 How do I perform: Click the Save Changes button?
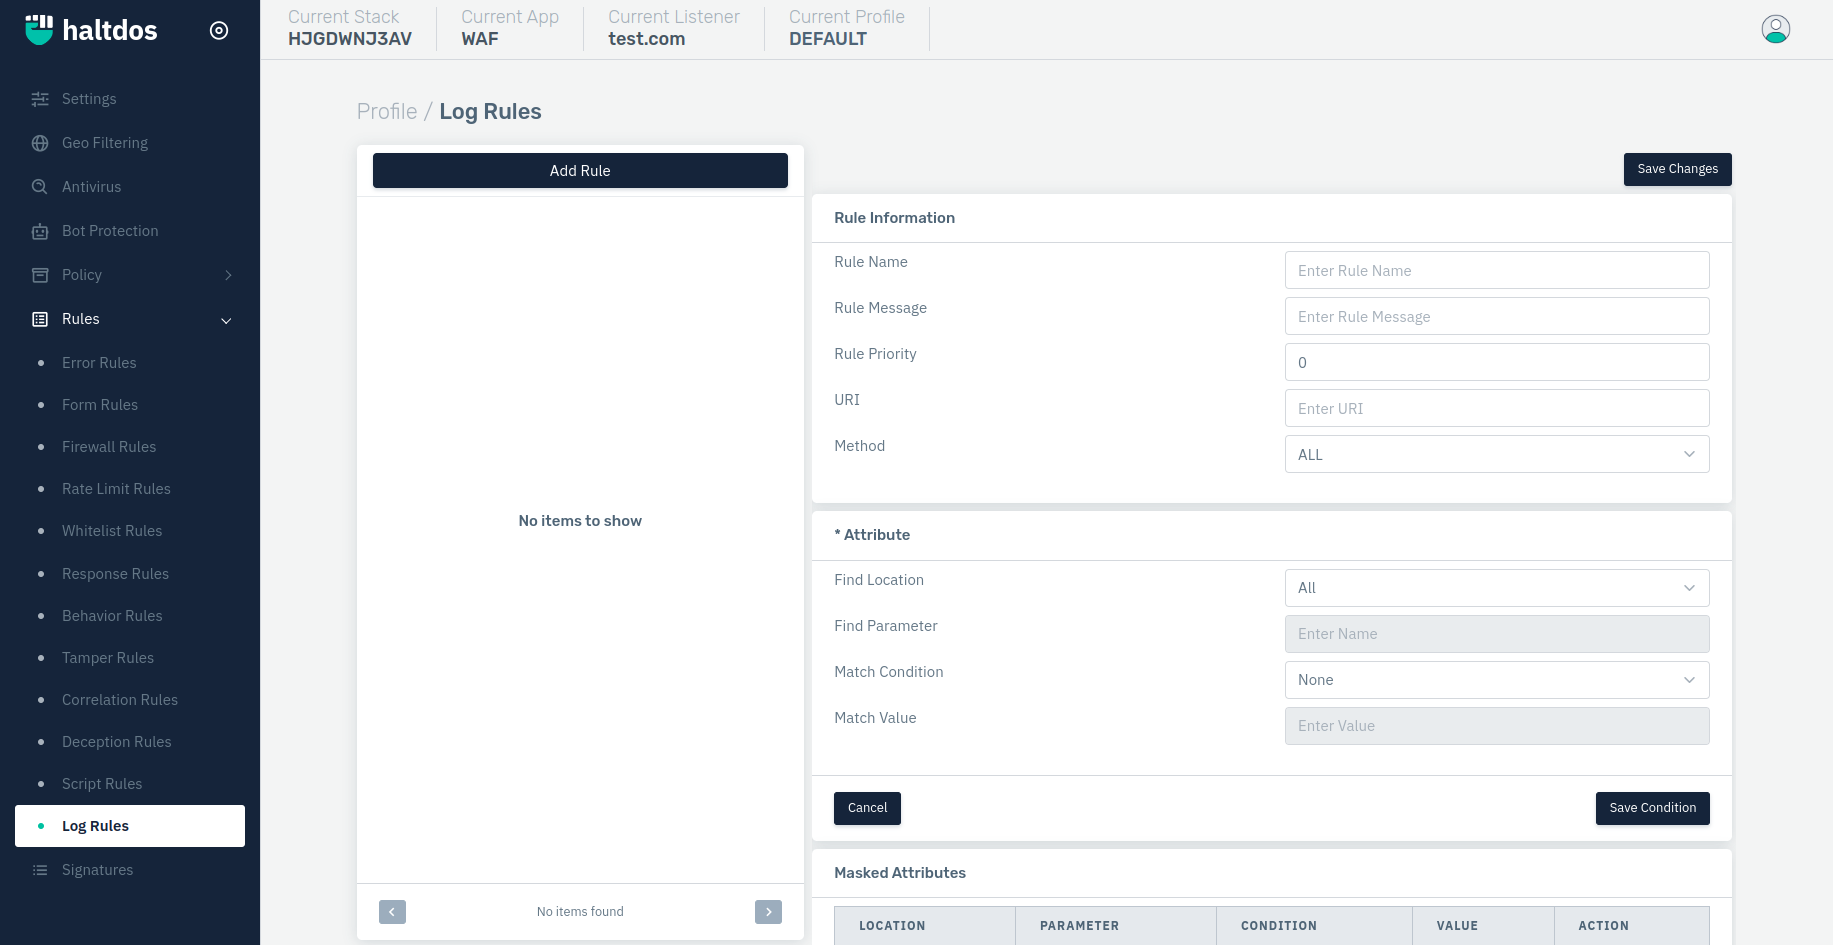tap(1677, 169)
